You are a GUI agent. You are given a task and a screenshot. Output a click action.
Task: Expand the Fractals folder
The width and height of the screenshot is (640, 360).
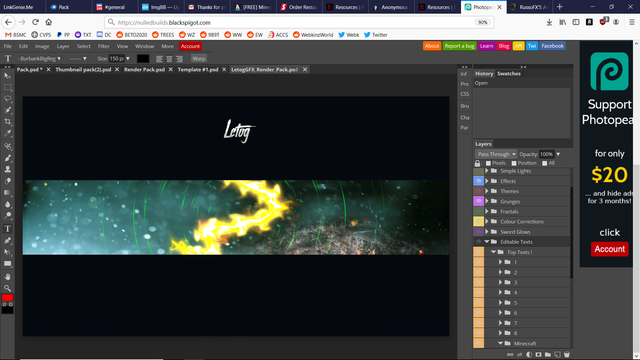(487, 211)
